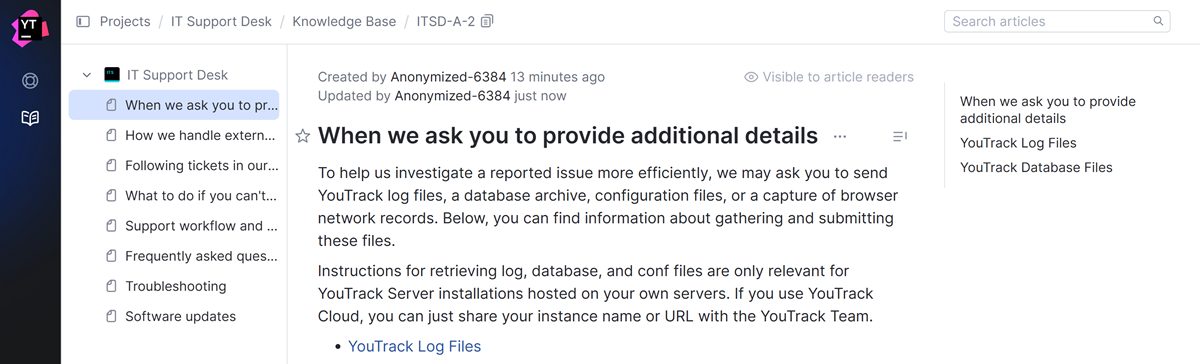The image size is (1200, 364).
Task: Click the search magnifier icon
Action: (x=1159, y=21)
